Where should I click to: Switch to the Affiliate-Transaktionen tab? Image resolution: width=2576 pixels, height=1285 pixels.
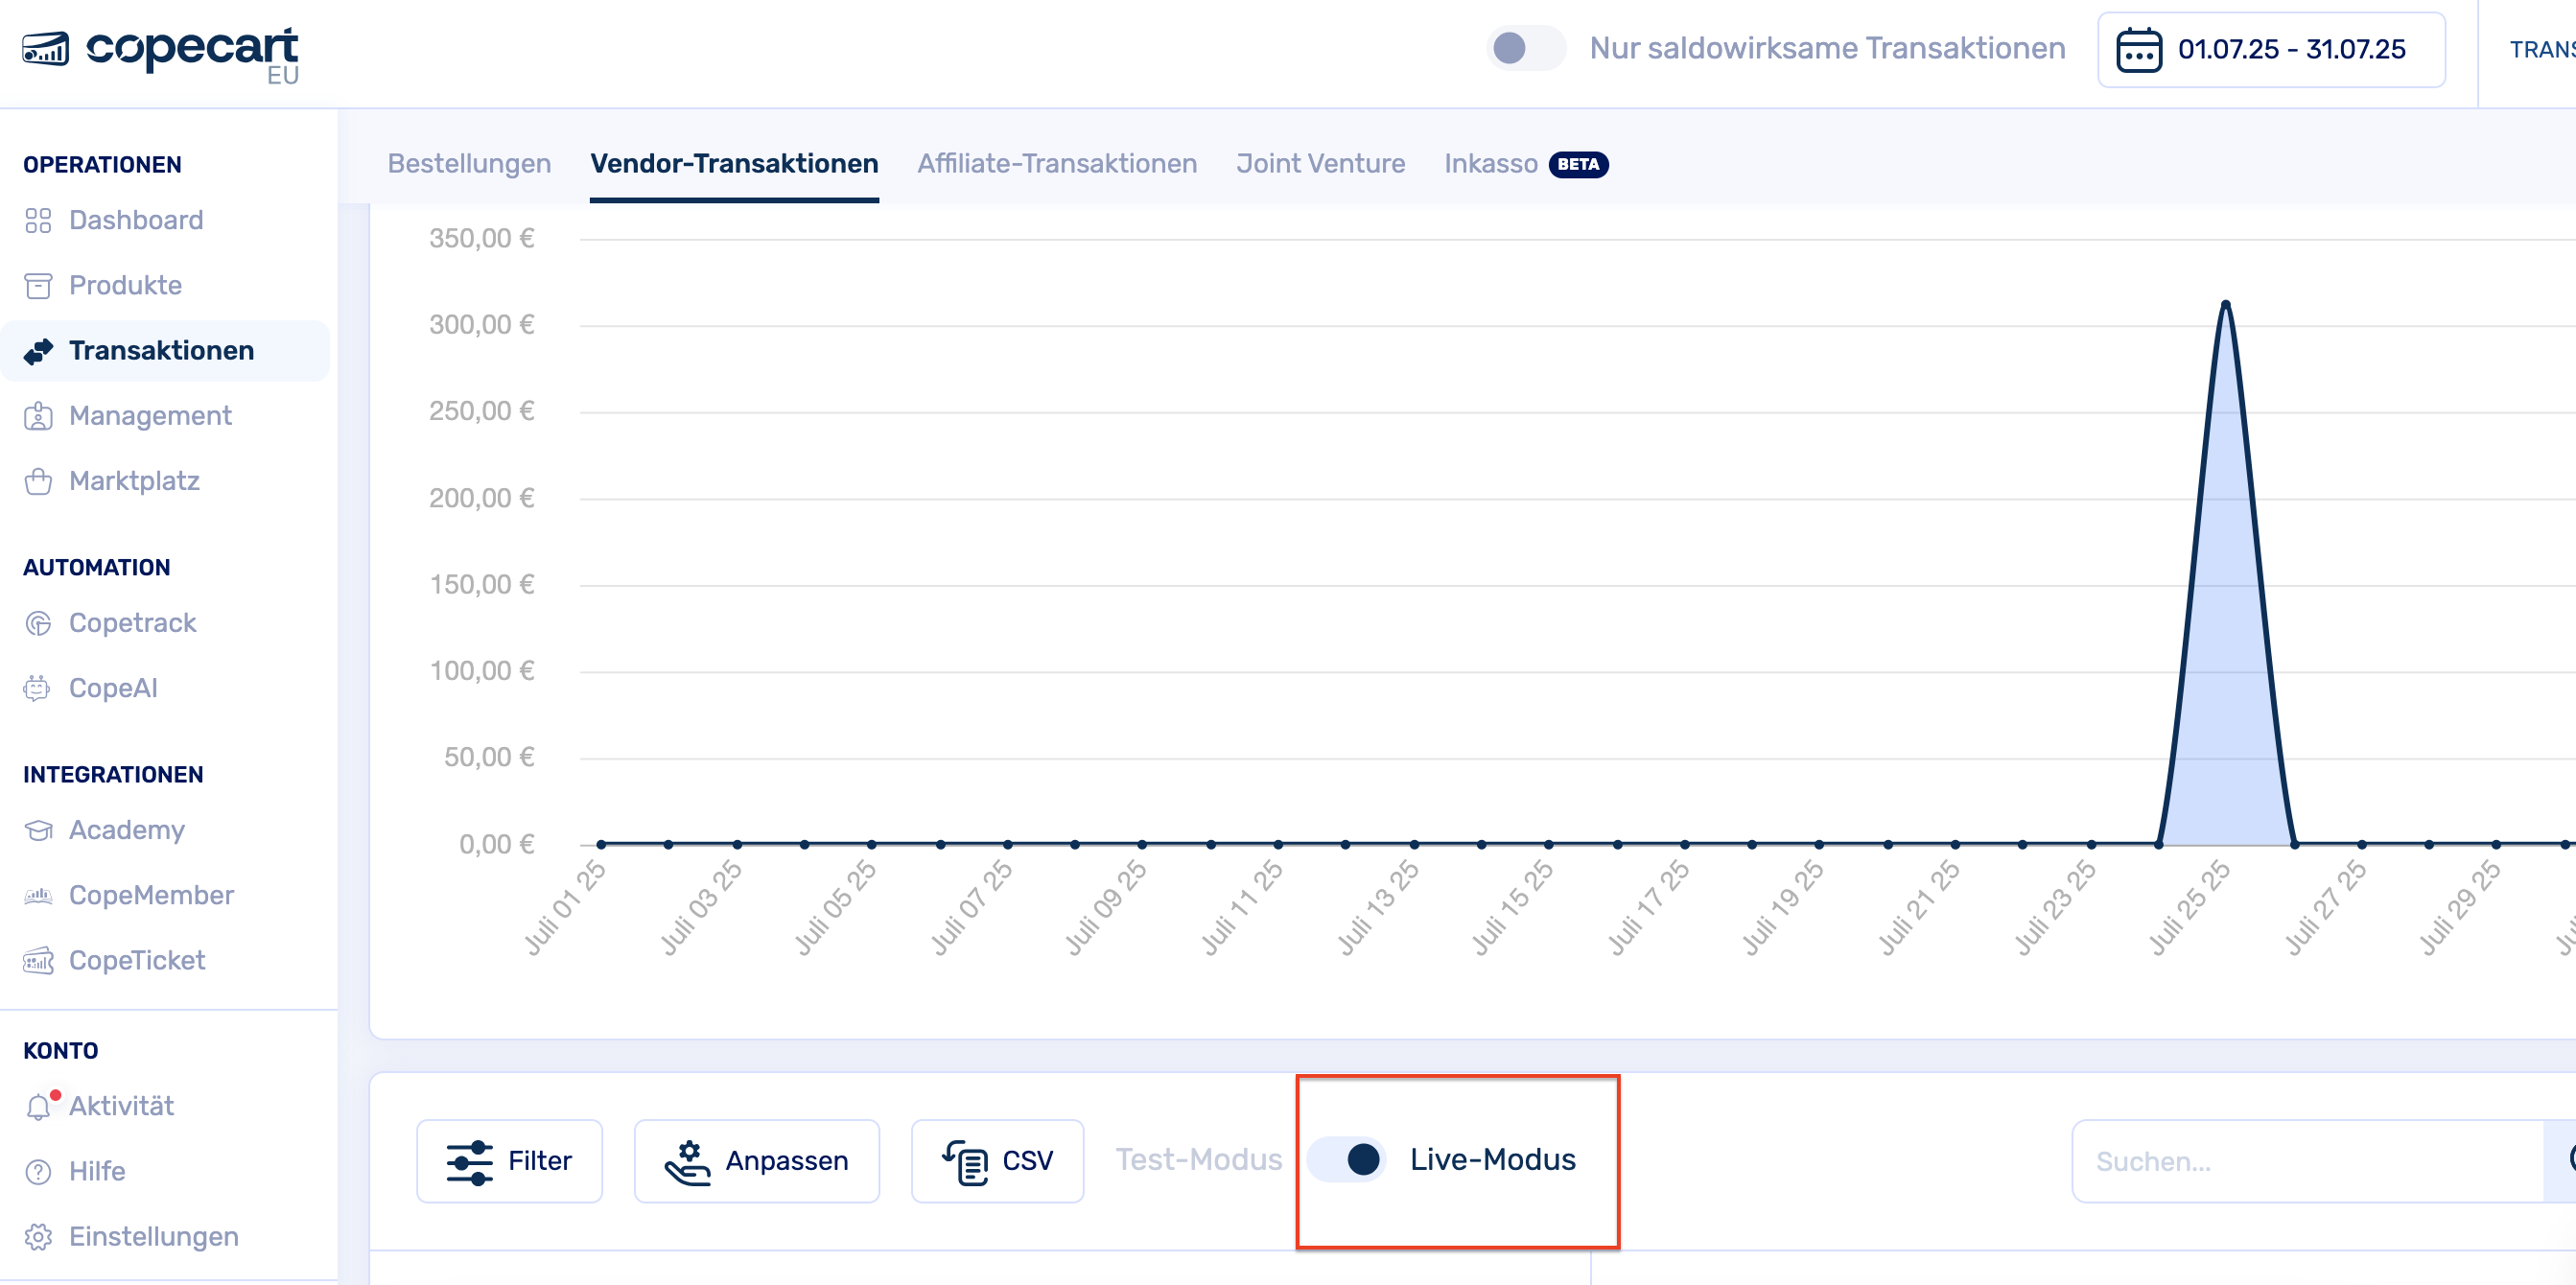(x=1056, y=164)
